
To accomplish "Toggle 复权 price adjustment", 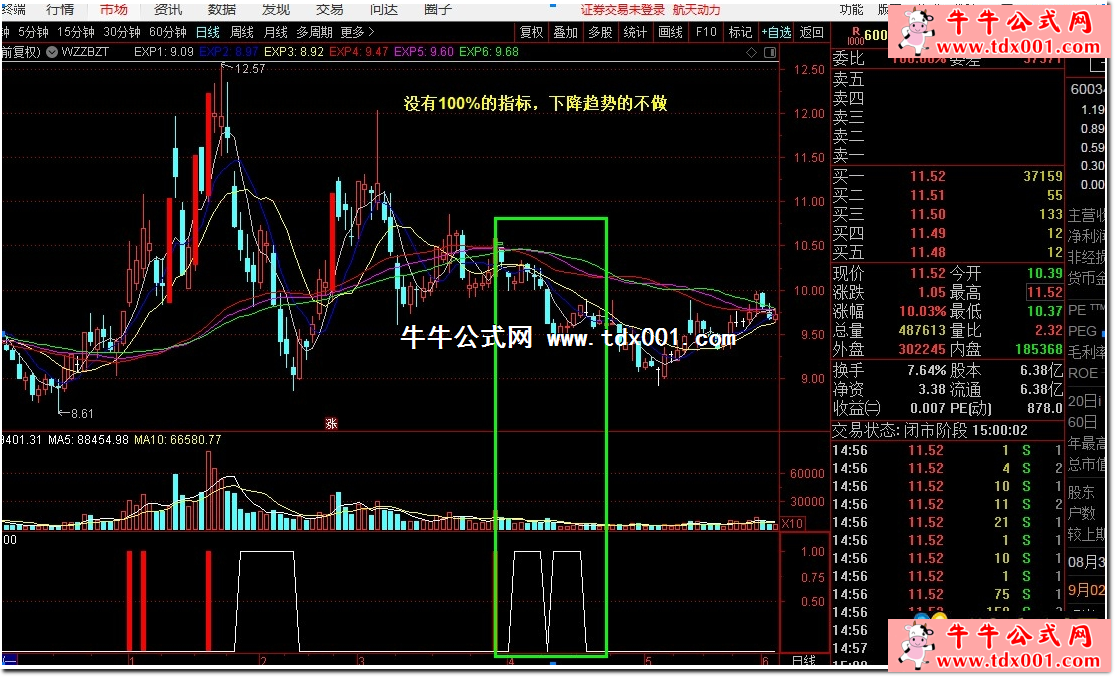I will coord(532,32).
